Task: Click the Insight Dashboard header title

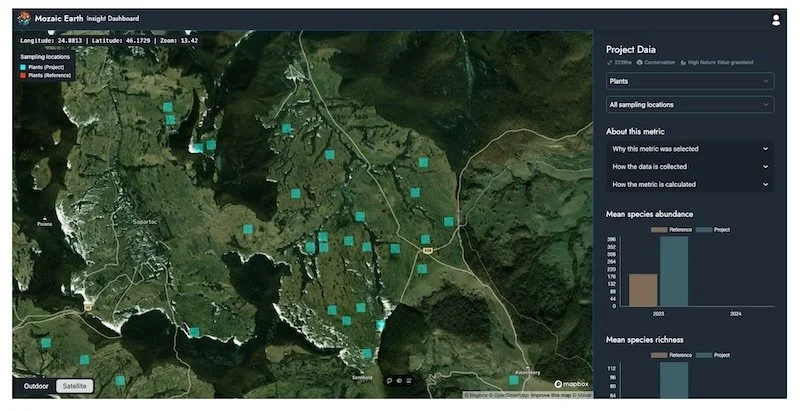Action: (x=113, y=19)
